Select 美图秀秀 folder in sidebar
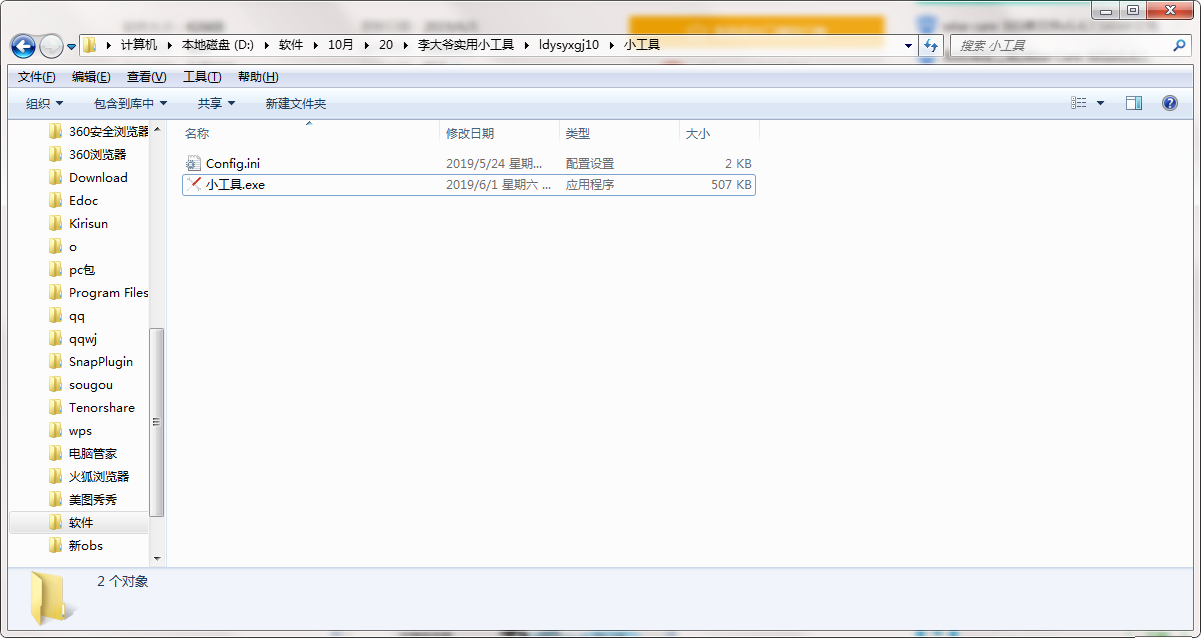 (82, 500)
